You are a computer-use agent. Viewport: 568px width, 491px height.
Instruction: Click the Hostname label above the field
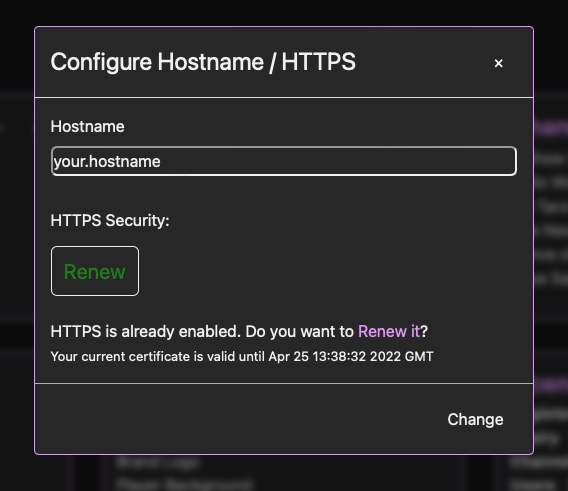point(87,126)
